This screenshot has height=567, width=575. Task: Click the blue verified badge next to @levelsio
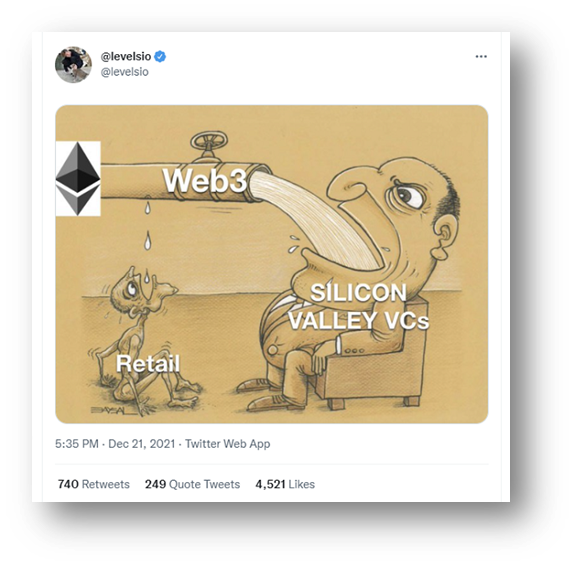(x=160, y=56)
